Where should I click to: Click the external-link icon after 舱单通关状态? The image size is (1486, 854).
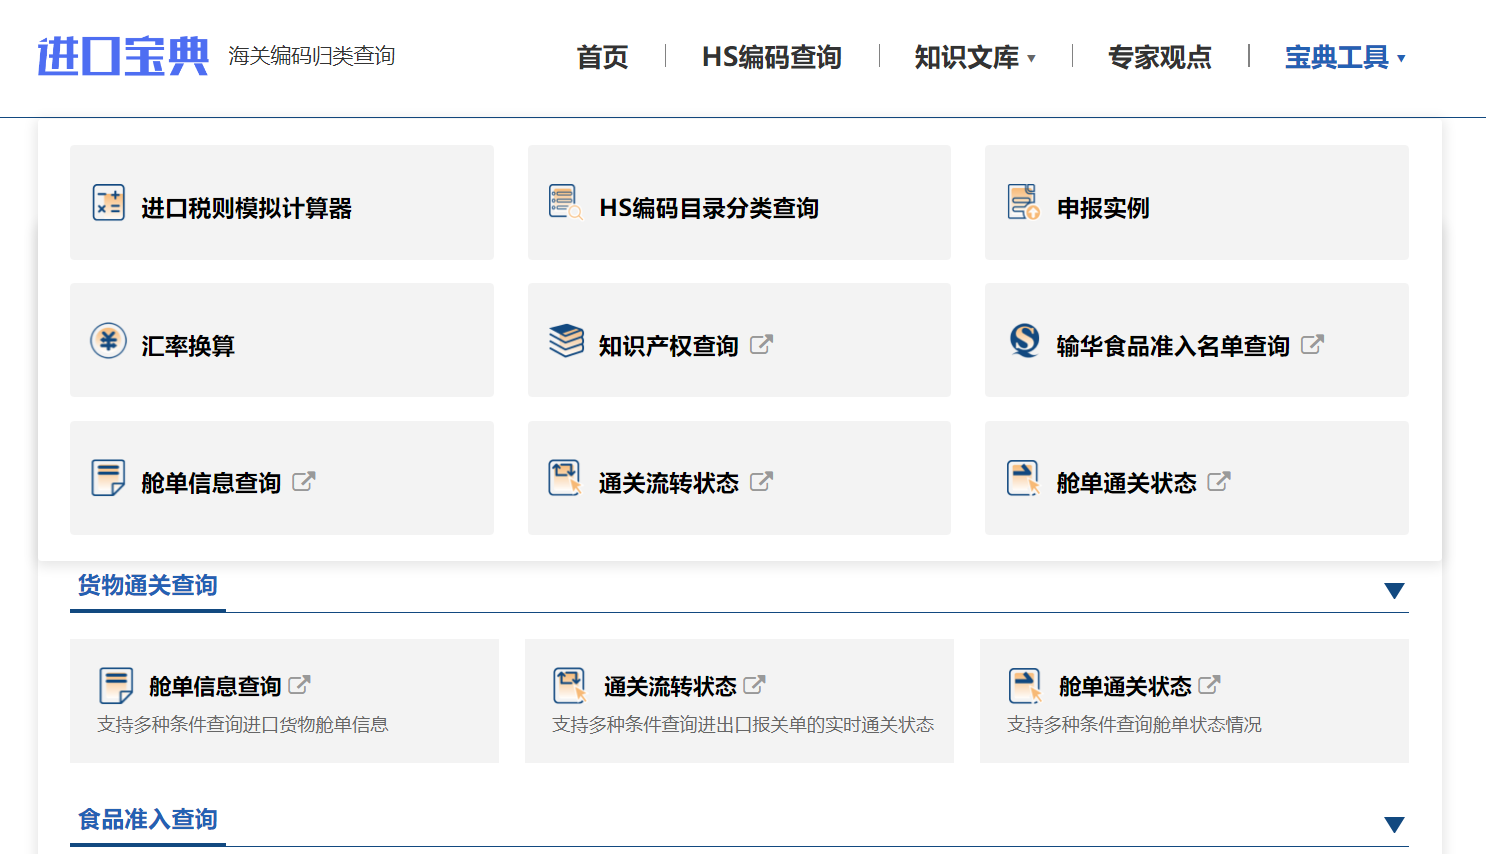tap(1218, 481)
